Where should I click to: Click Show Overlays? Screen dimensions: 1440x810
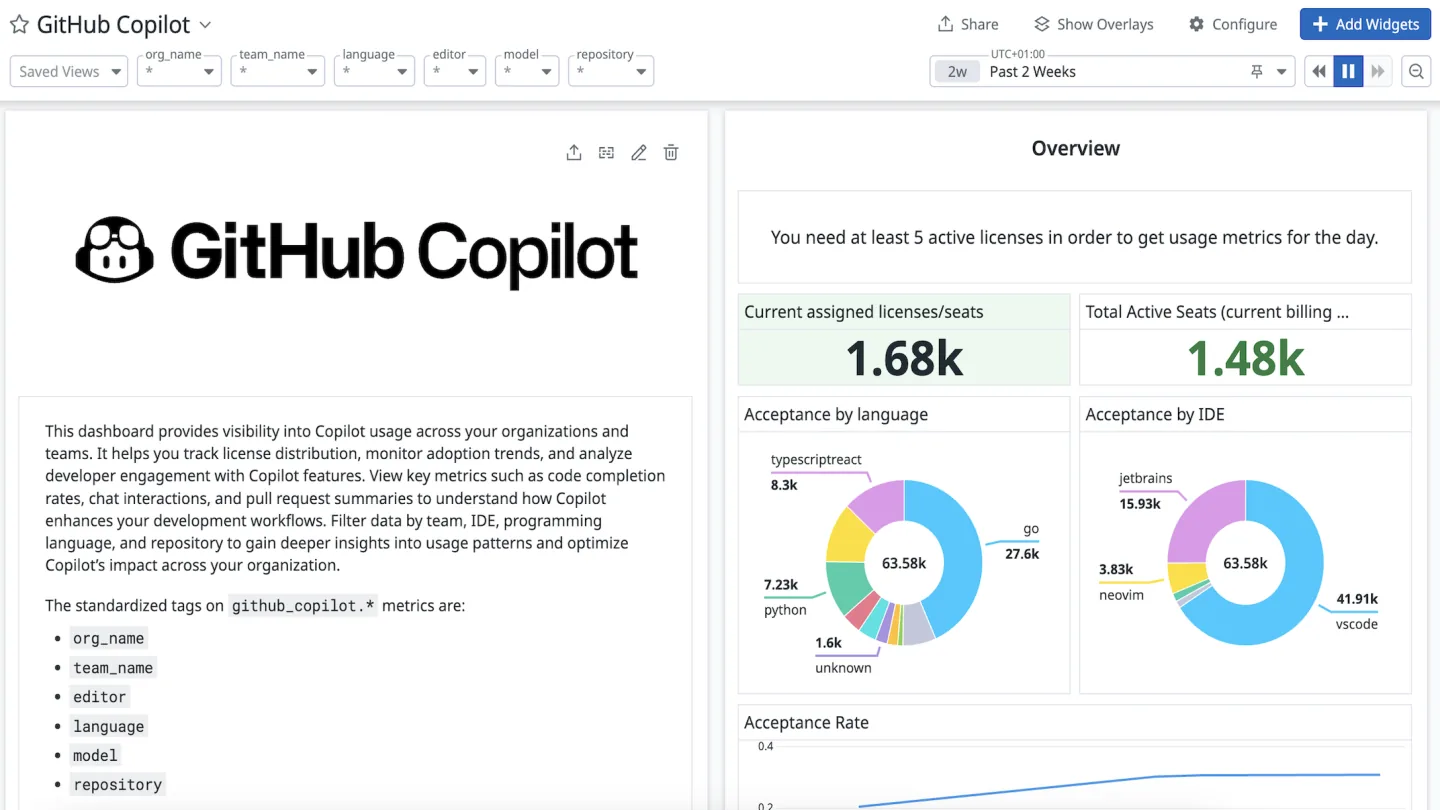point(1093,24)
